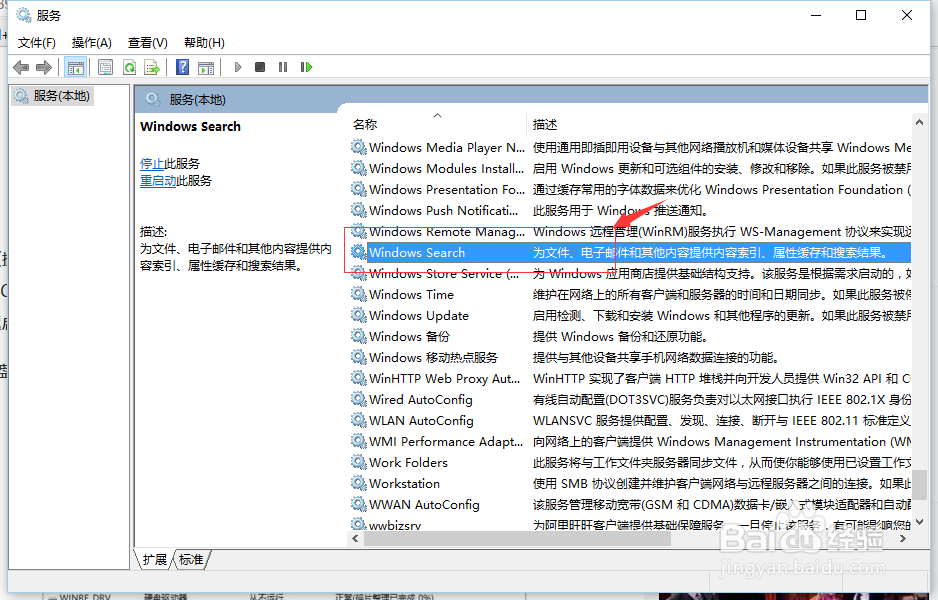The image size is (938, 600).
Task: Click the Forward arrow toolbar icon
Action: click(x=44, y=68)
